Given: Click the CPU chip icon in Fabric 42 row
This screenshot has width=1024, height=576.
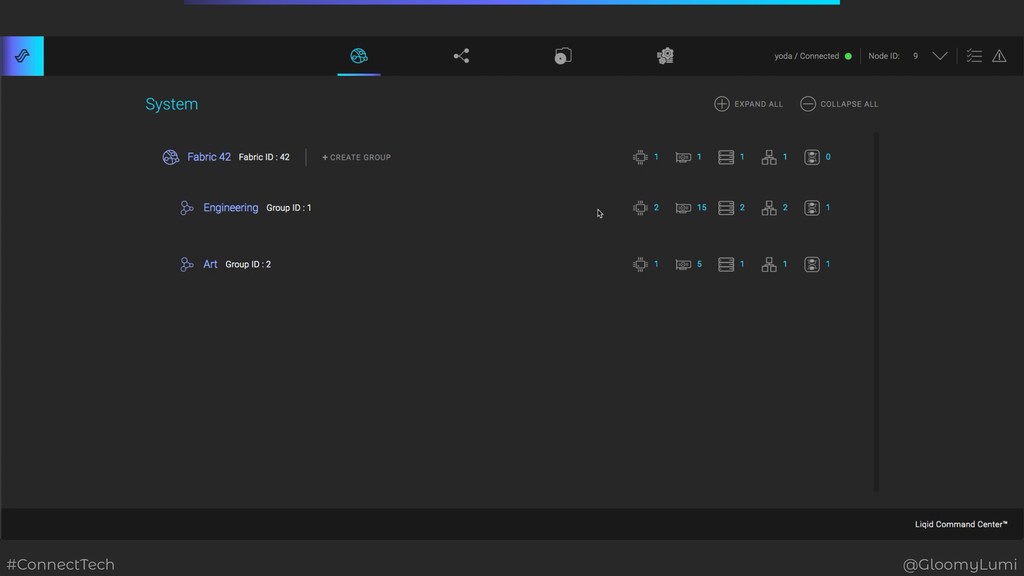Looking at the screenshot, I should (640, 157).
